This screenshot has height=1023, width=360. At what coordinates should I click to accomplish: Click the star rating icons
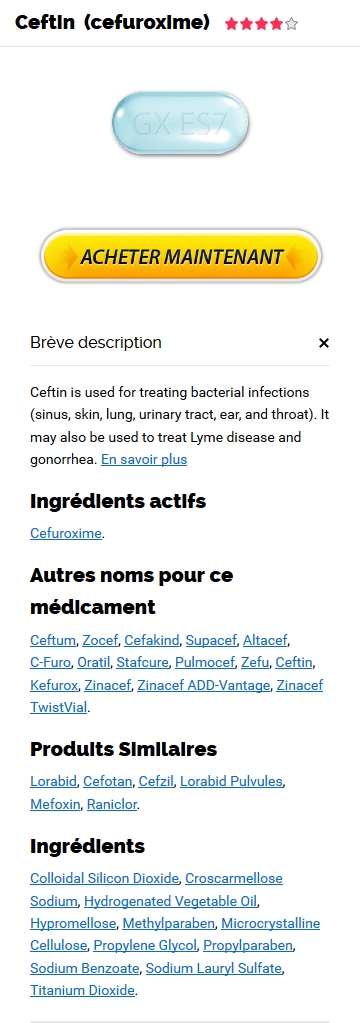pyautogui.click(x=261, y=24)
